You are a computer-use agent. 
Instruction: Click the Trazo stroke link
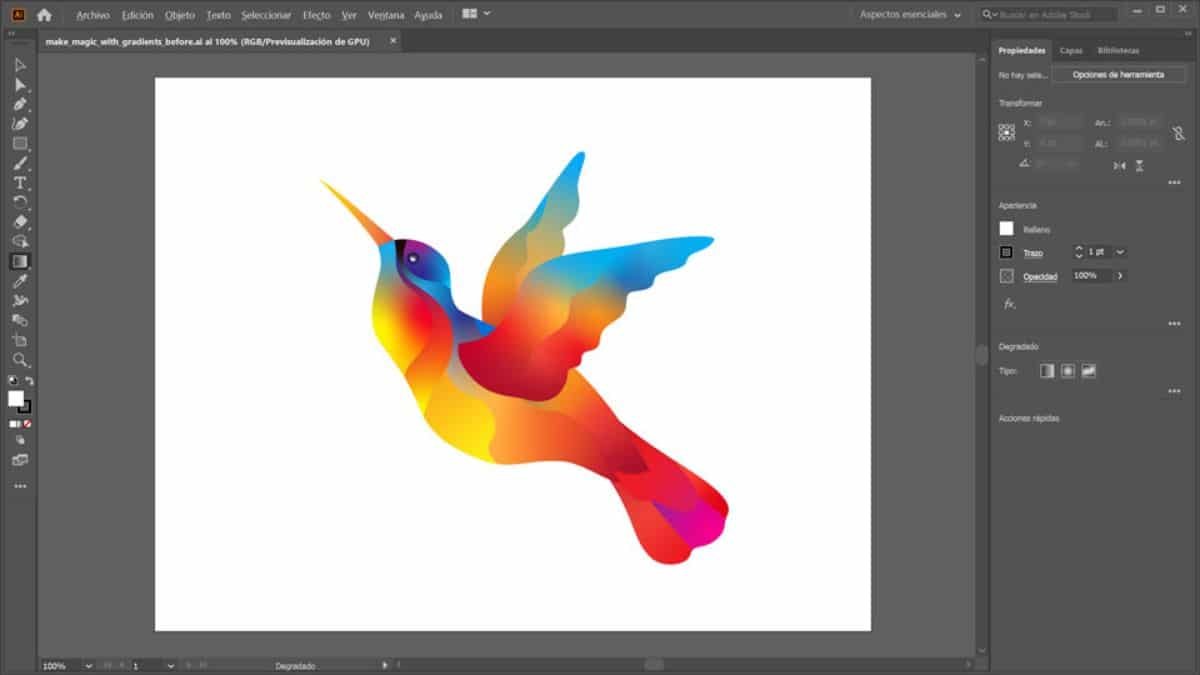1033,253
